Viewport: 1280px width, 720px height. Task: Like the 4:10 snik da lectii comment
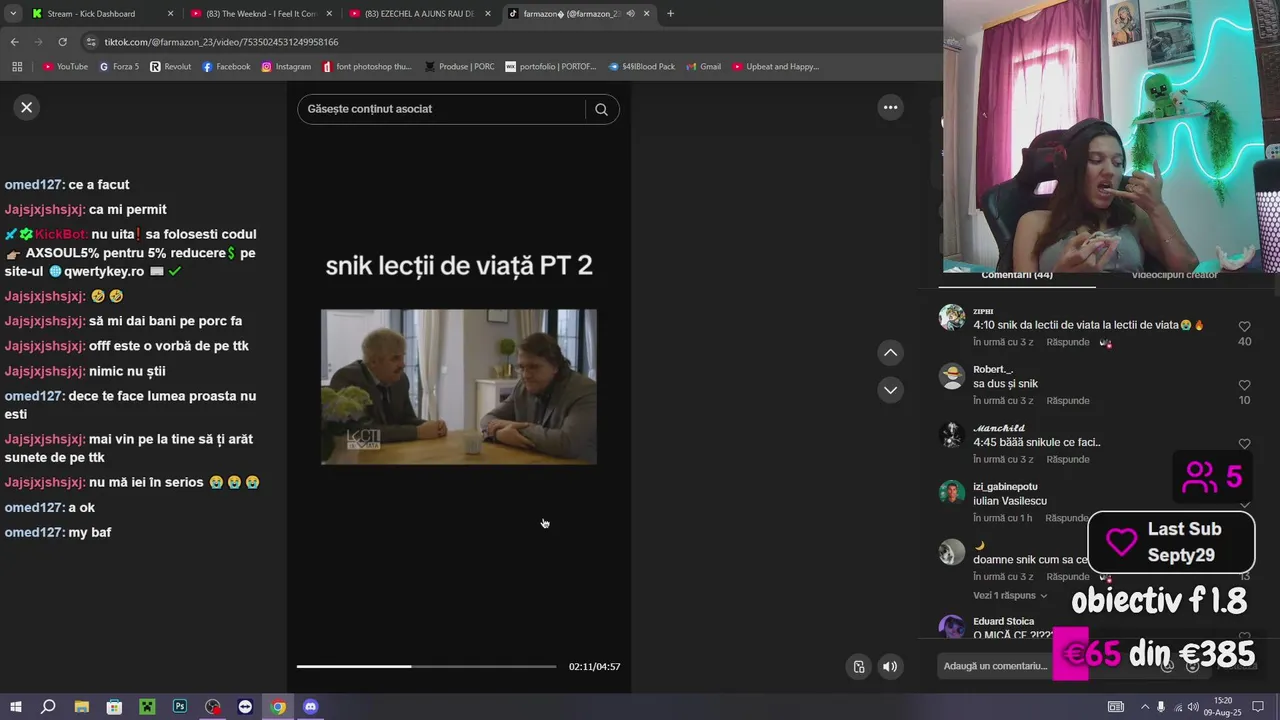tap(1244, 327)
